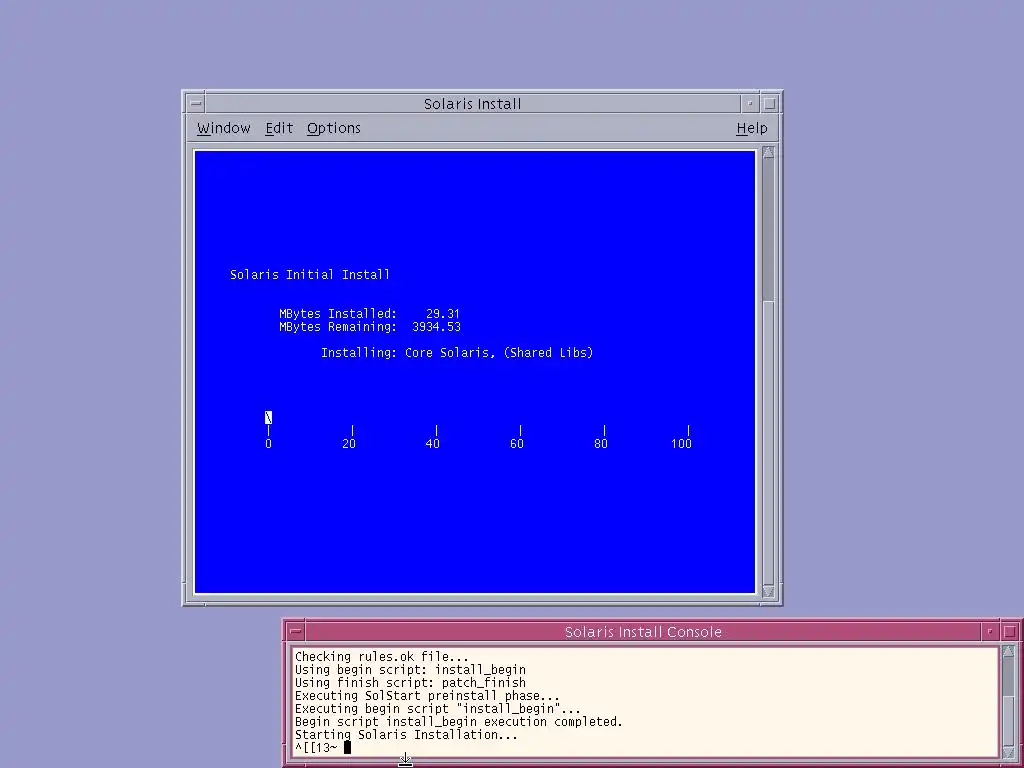Minimize the Solaris Install Console window

click(989, 632)
